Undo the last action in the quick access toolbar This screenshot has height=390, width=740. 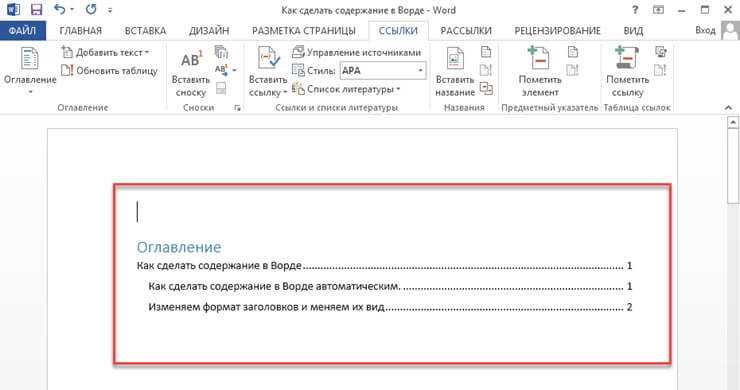point(59,9)
